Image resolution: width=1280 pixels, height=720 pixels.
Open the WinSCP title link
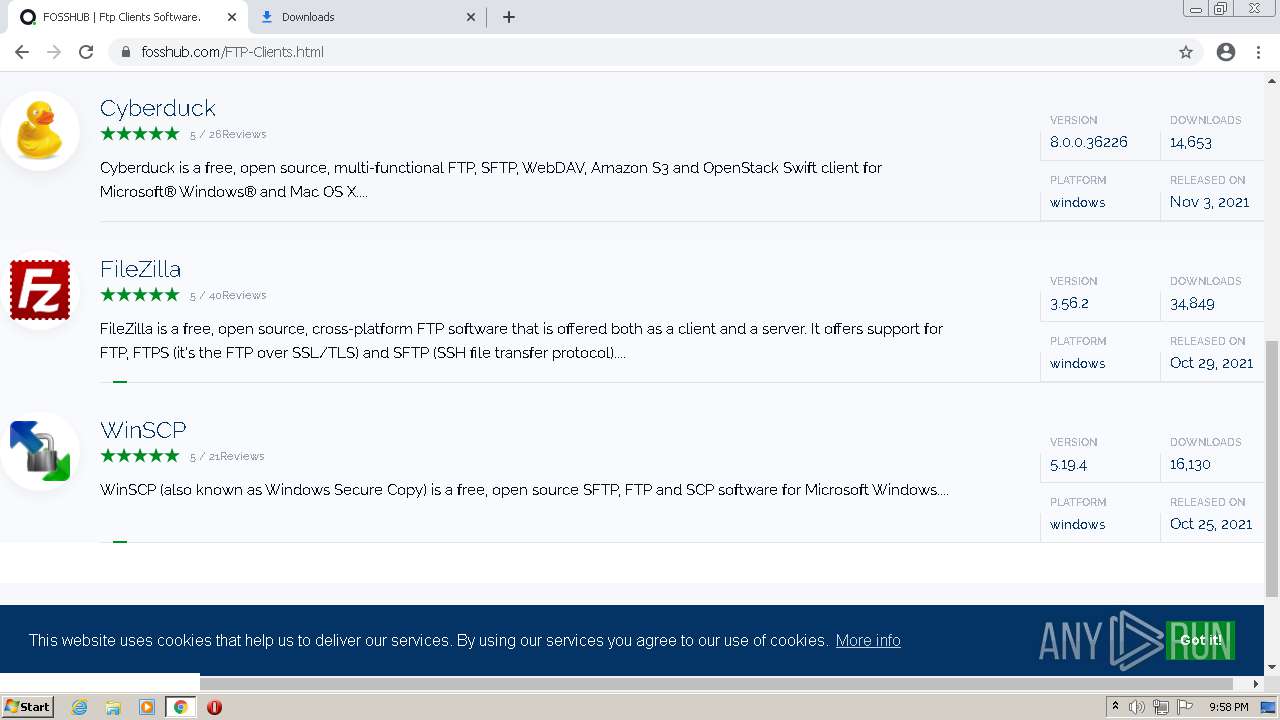pyautogui.click(x=143, y=430)
